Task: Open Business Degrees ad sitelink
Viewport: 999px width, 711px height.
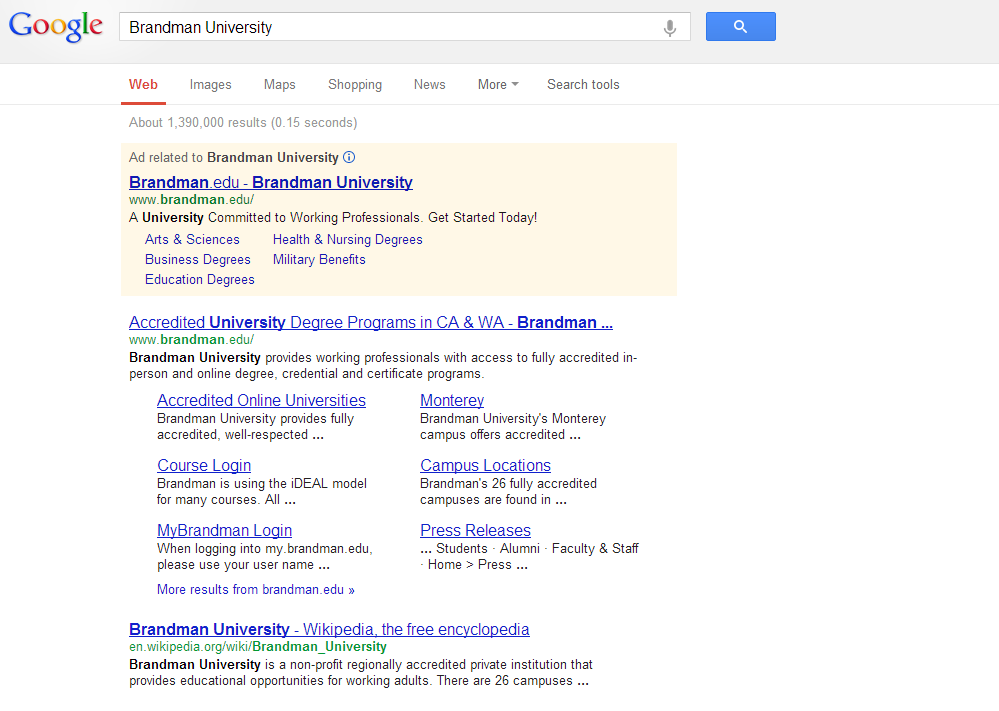Action: tap(198, 259)
